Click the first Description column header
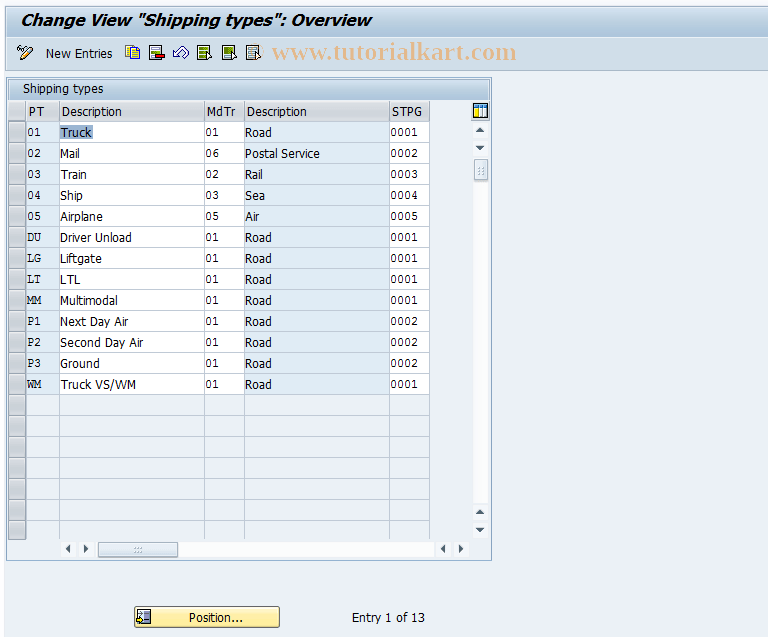The height and width of the screenshot is (637, 768). [x=132, y=112]
